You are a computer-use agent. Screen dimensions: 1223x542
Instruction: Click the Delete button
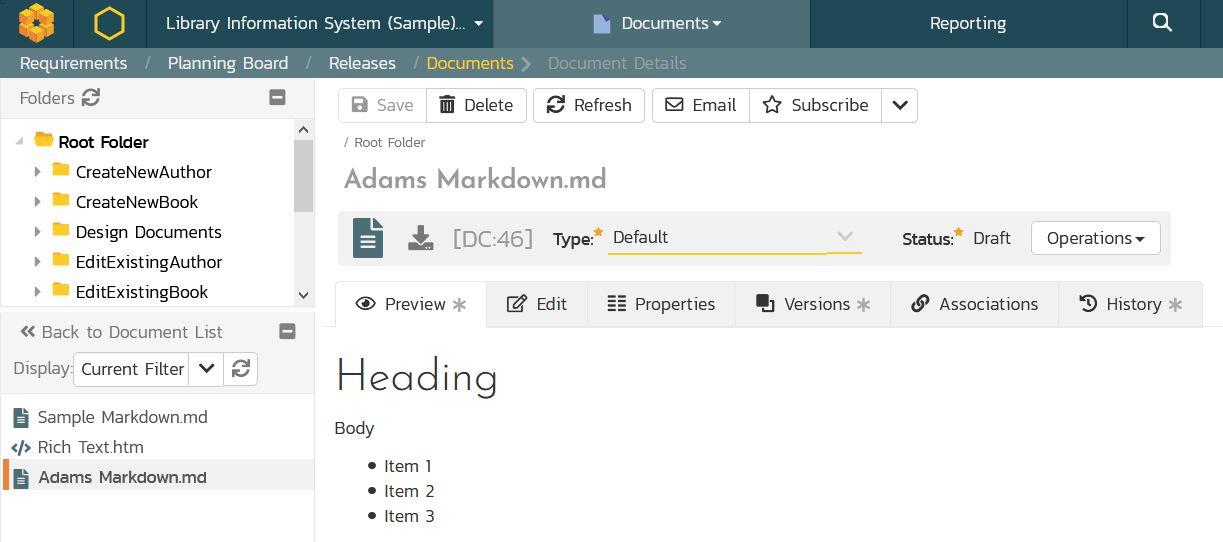pos(476,105)
